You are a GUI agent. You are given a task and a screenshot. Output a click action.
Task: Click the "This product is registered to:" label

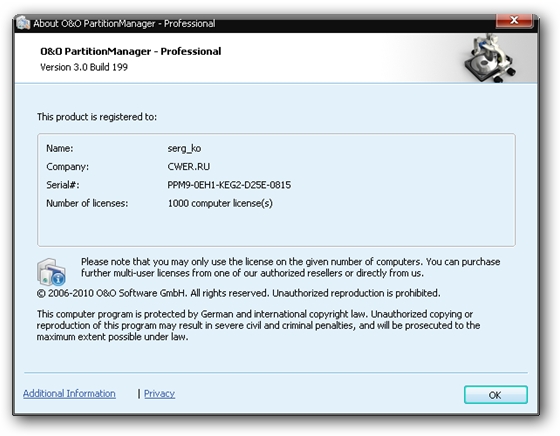97,117
